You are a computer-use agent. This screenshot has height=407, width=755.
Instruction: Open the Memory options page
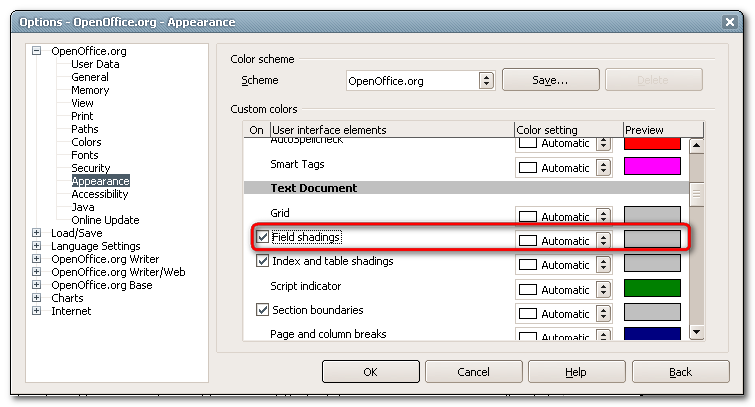pos(90,90)
